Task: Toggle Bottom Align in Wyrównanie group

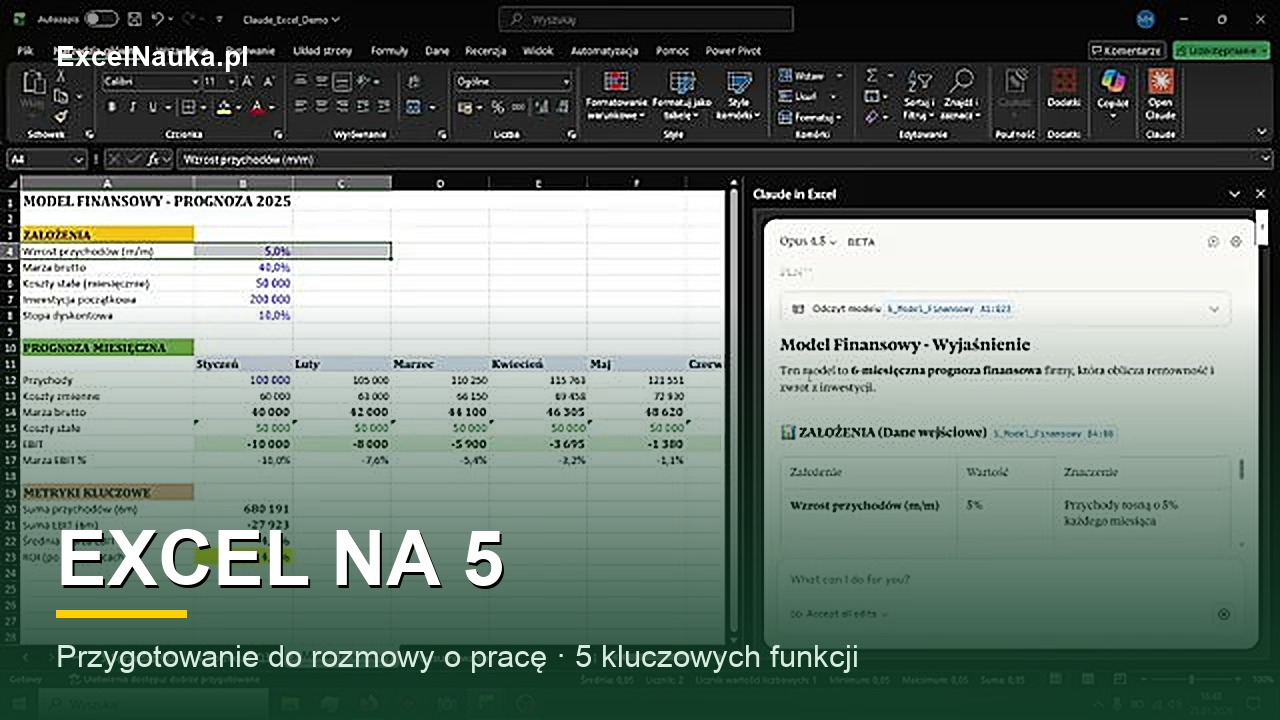Action: tap(344, 81)
